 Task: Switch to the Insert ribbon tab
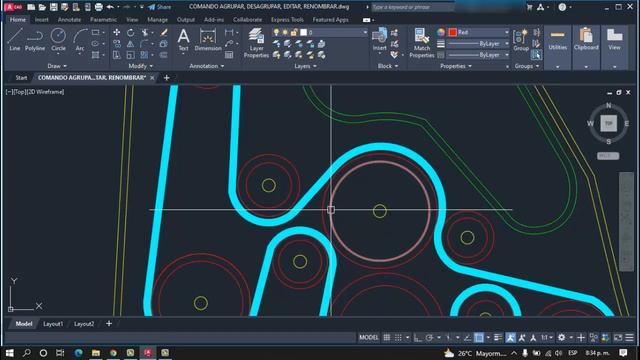(x=41, y=20)
